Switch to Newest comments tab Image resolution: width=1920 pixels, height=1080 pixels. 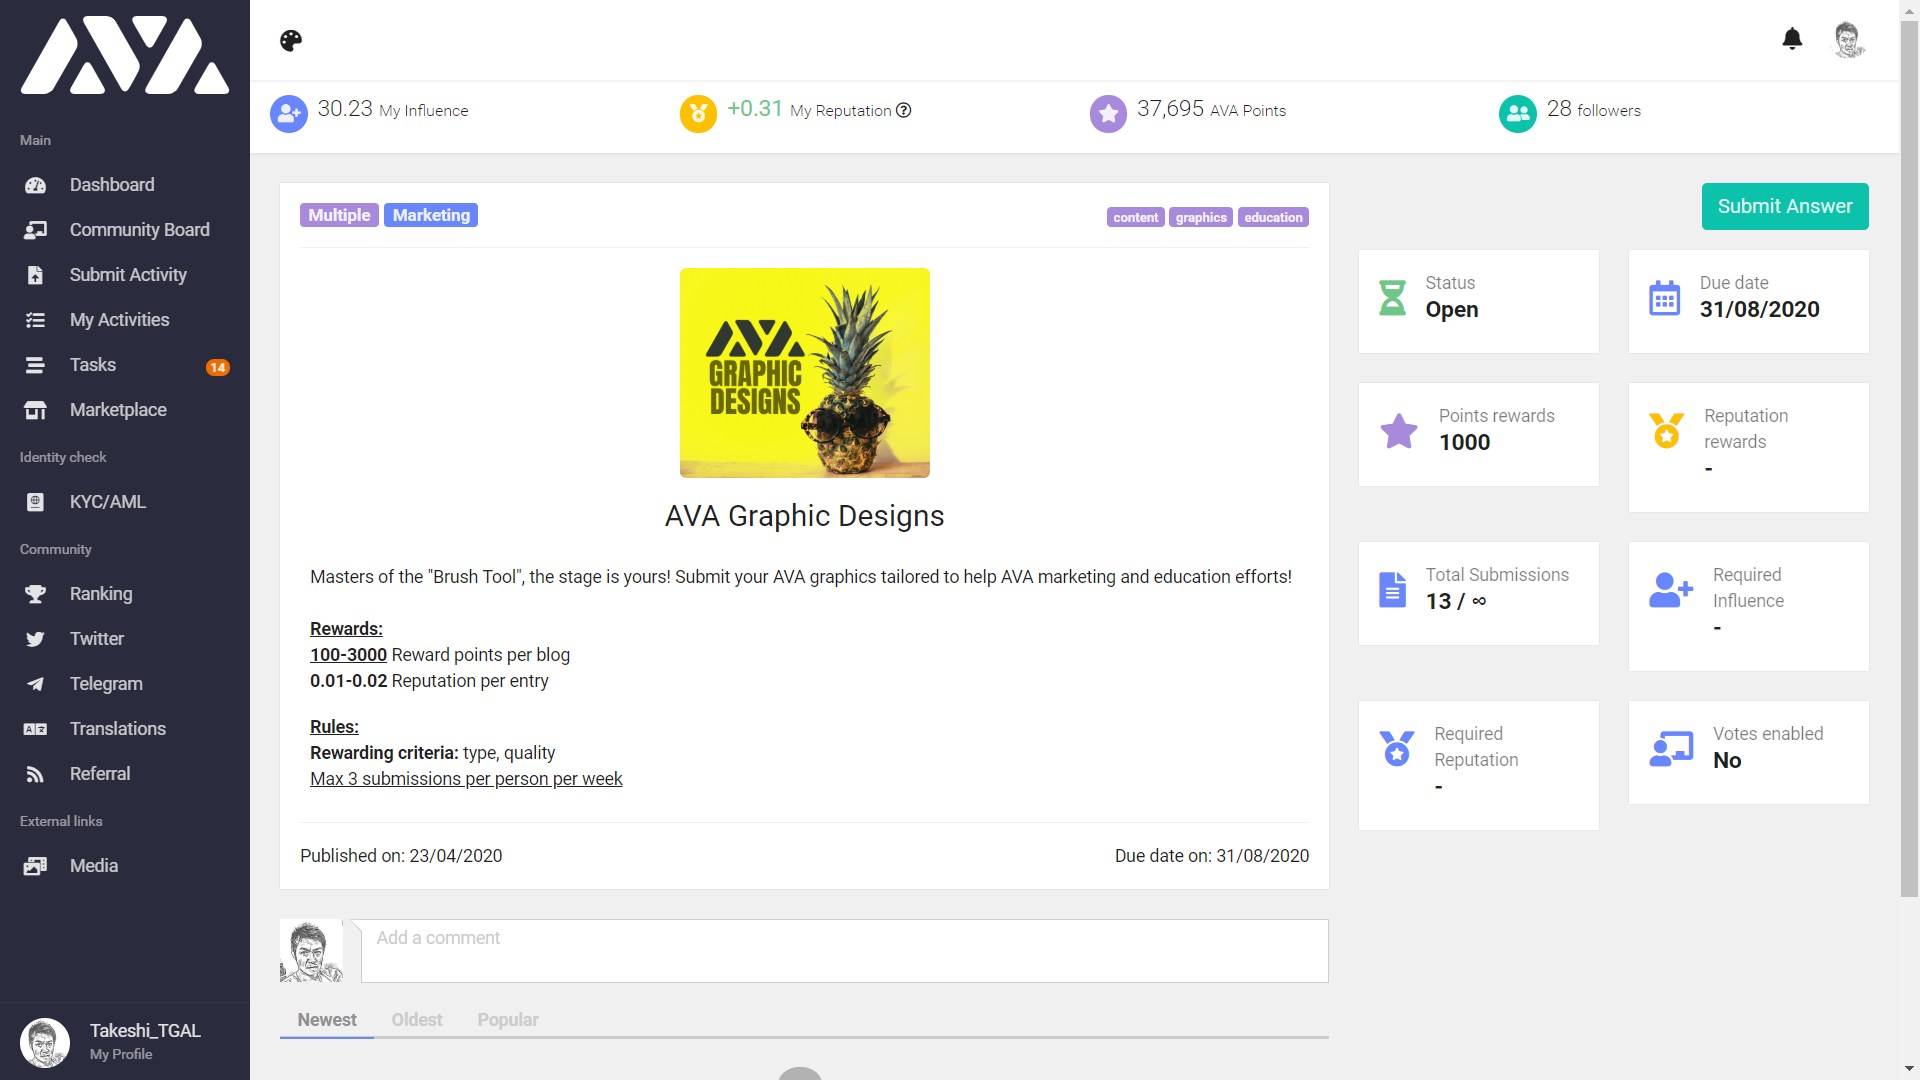tap(327, 1020)
